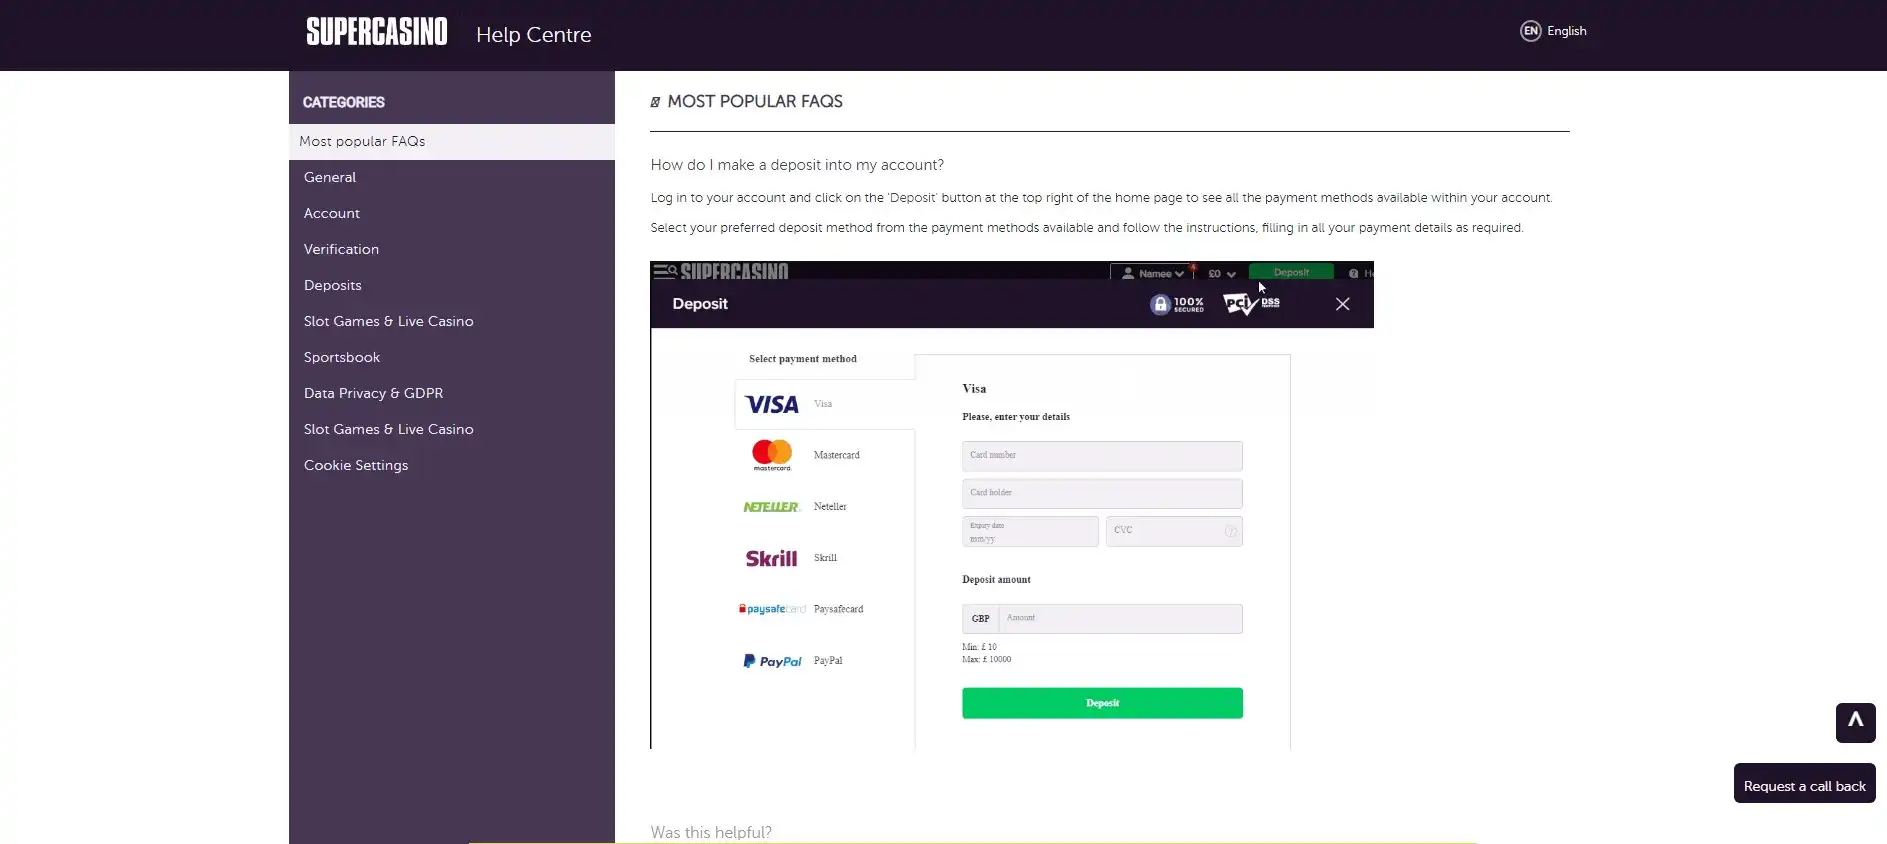Open the Account category
Screen dimensions: 1887x844
pos(452,214)
